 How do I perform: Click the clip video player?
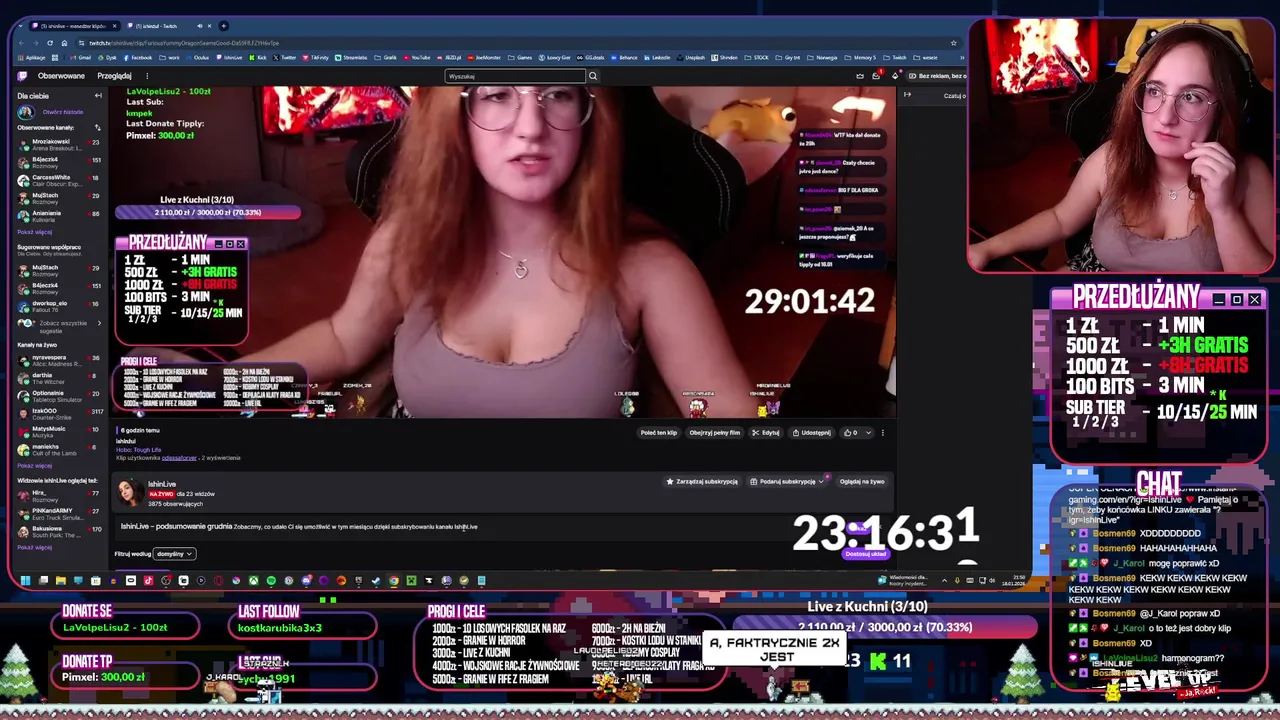pyautogui.click(x=505, y=252)
